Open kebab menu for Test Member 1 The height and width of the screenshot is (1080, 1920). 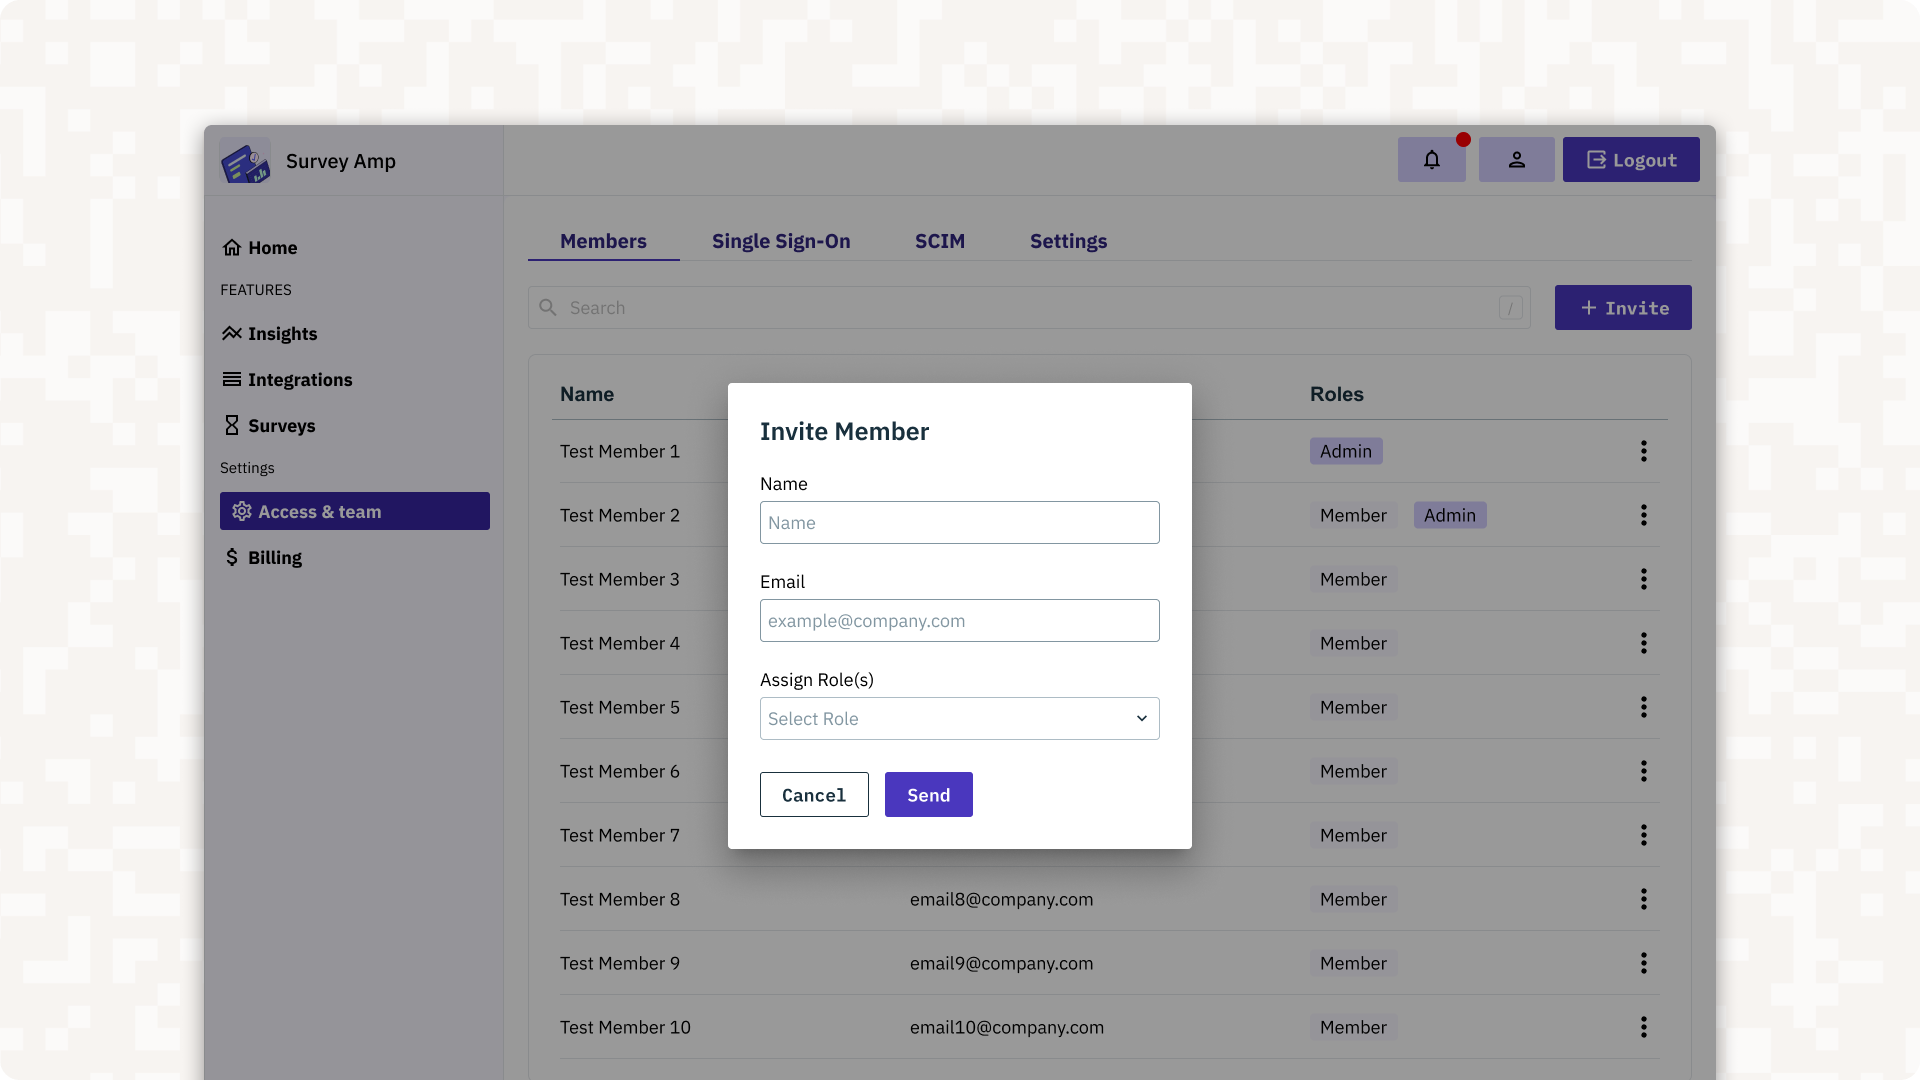(1643, 451)
